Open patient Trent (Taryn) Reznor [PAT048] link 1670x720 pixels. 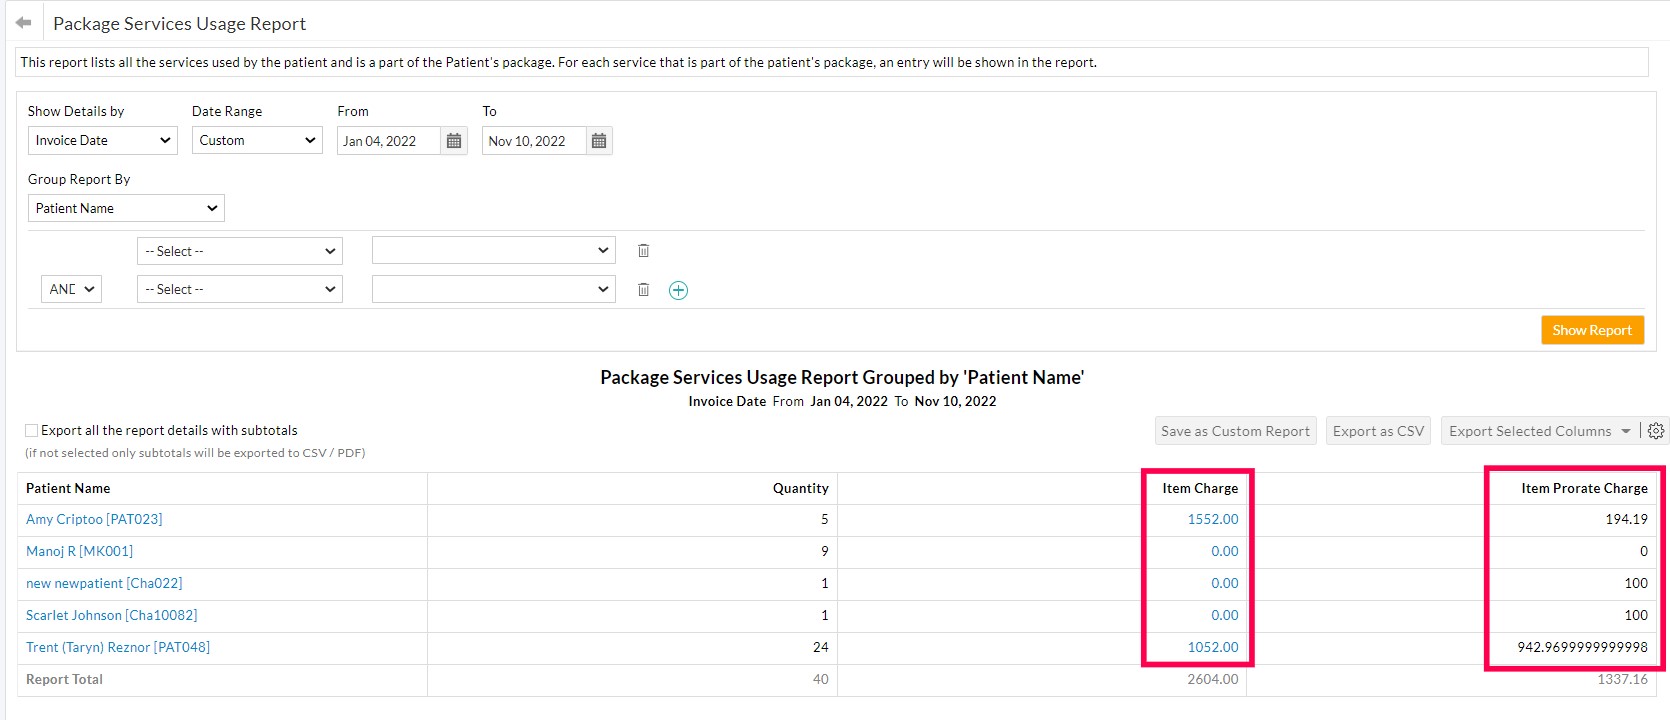click(118, 647)
